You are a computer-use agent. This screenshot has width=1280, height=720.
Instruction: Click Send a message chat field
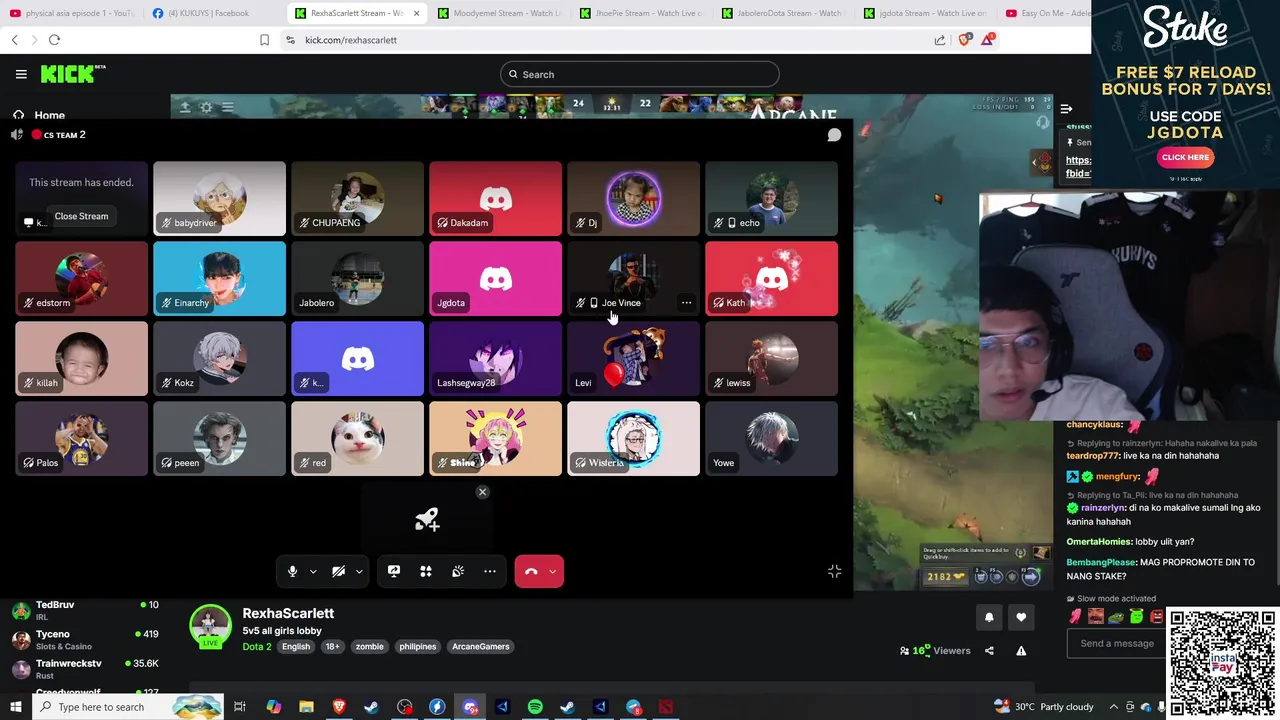1116,643
